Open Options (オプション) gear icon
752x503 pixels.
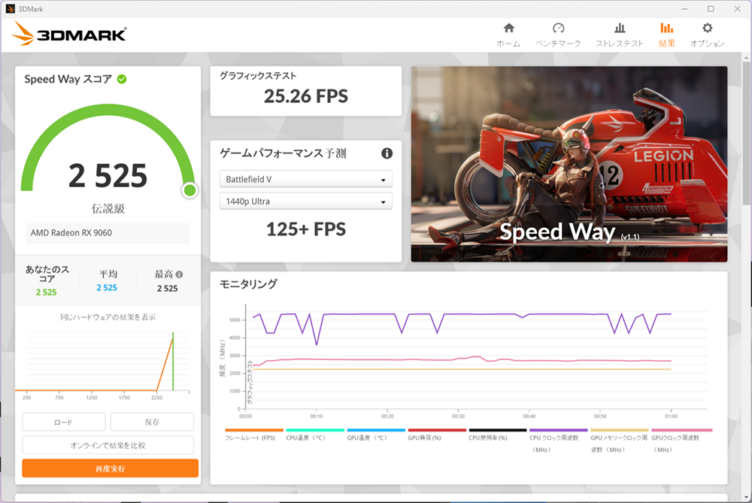pyautogui.click(x=707, y=34)
